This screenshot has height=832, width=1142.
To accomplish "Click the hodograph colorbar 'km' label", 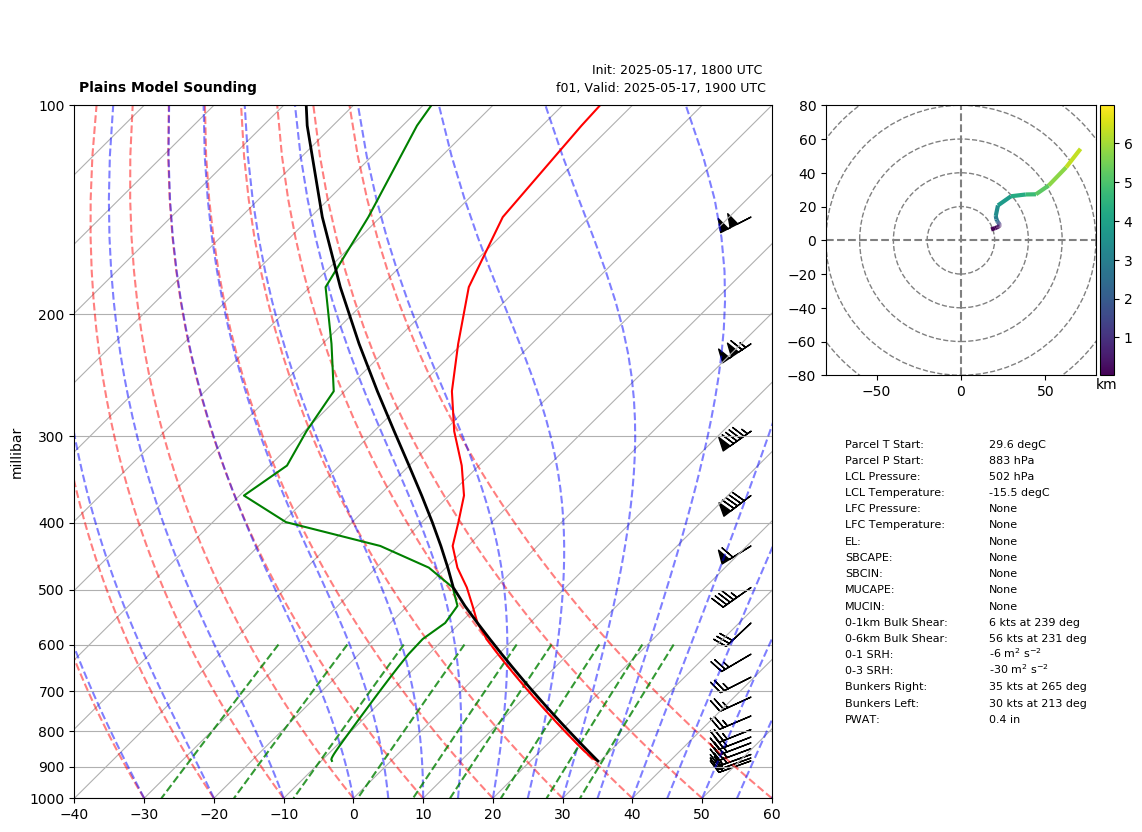I will click(x=1106, y=384).
